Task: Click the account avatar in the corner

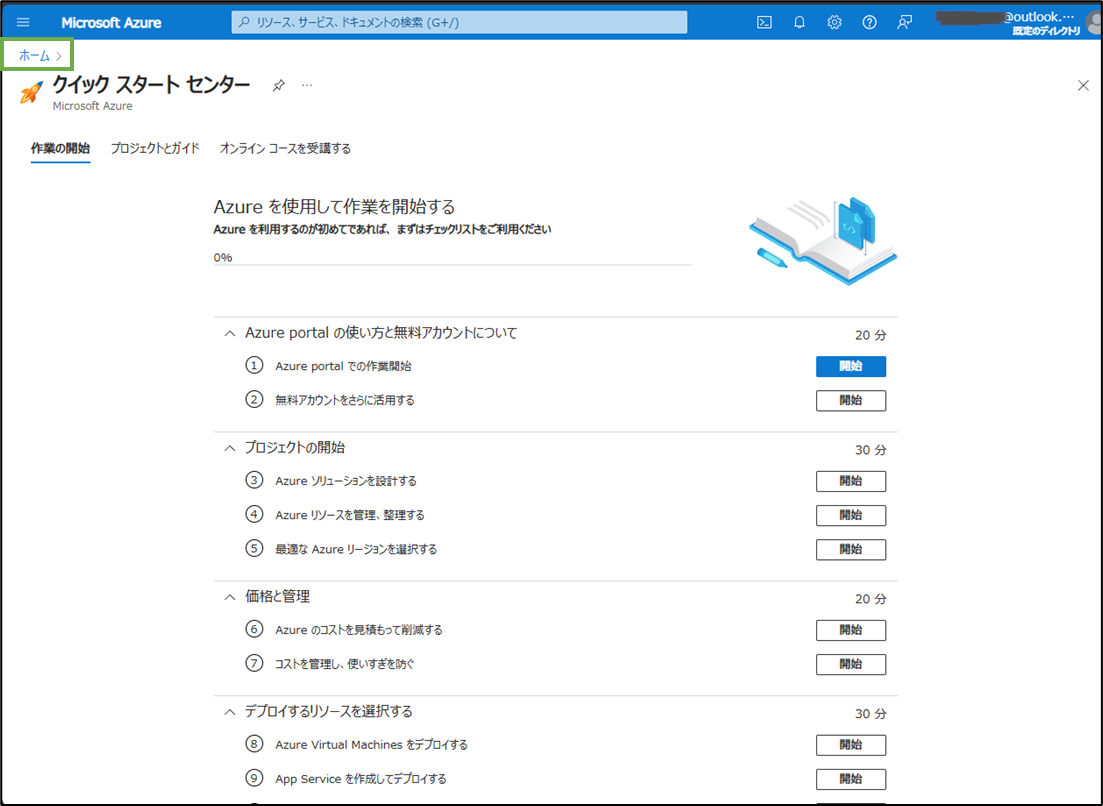Action: 1095,23
